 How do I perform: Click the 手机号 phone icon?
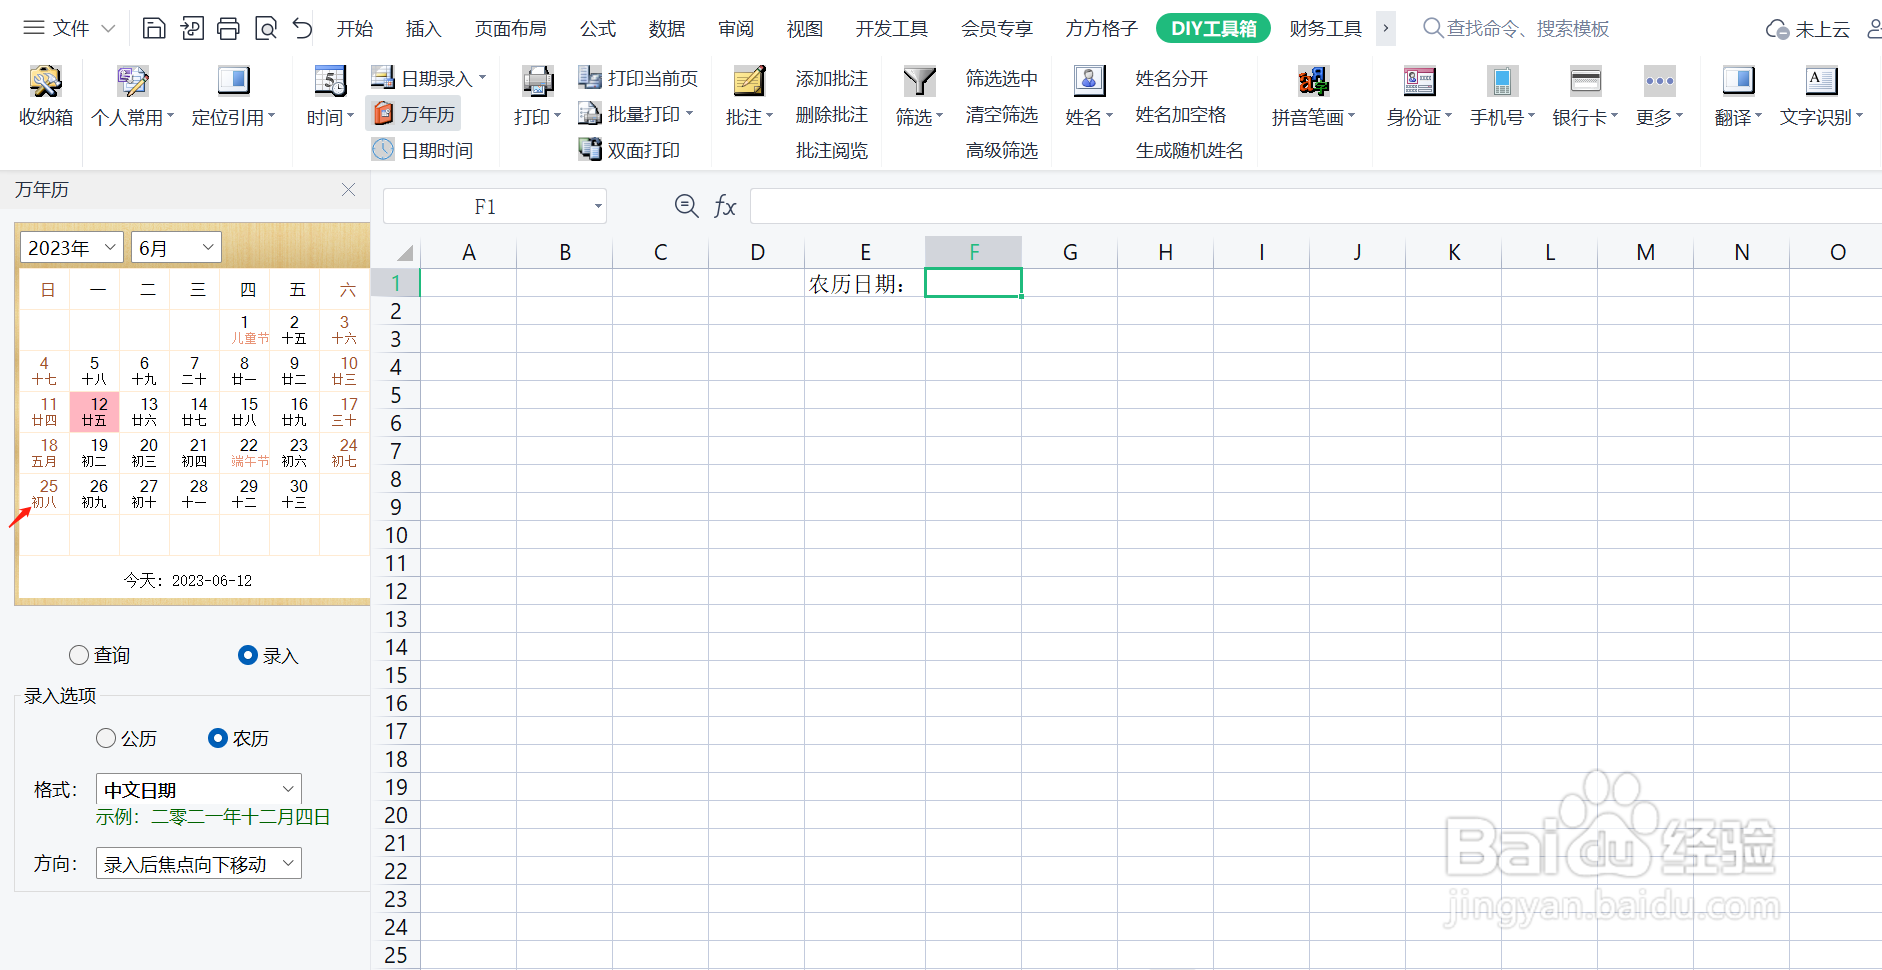[1502, 81]
